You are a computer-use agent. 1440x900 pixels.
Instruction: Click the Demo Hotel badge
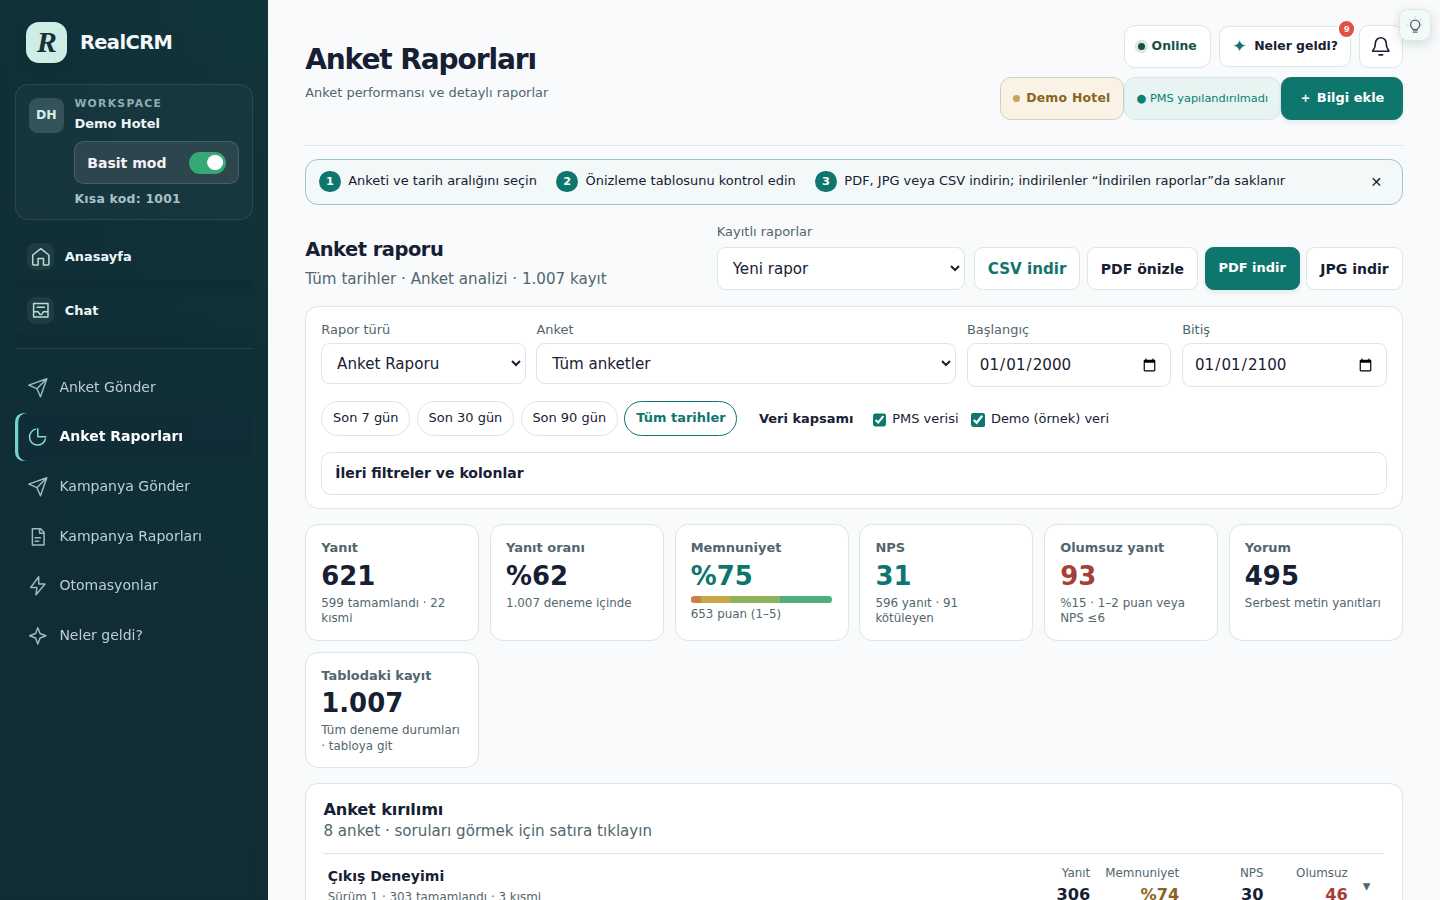(x=1061, y=98)
